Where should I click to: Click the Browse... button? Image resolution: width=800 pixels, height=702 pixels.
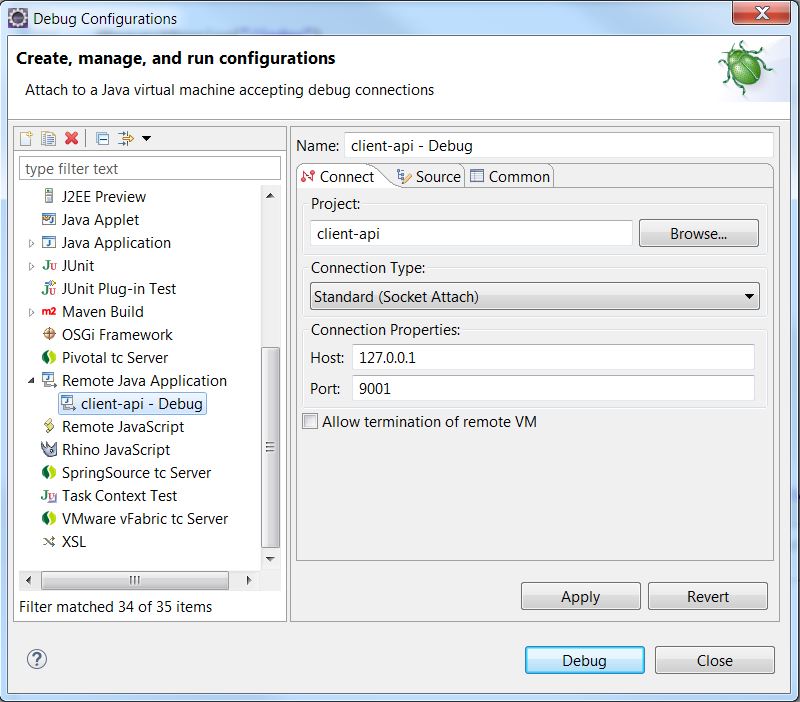pos(698,234)
